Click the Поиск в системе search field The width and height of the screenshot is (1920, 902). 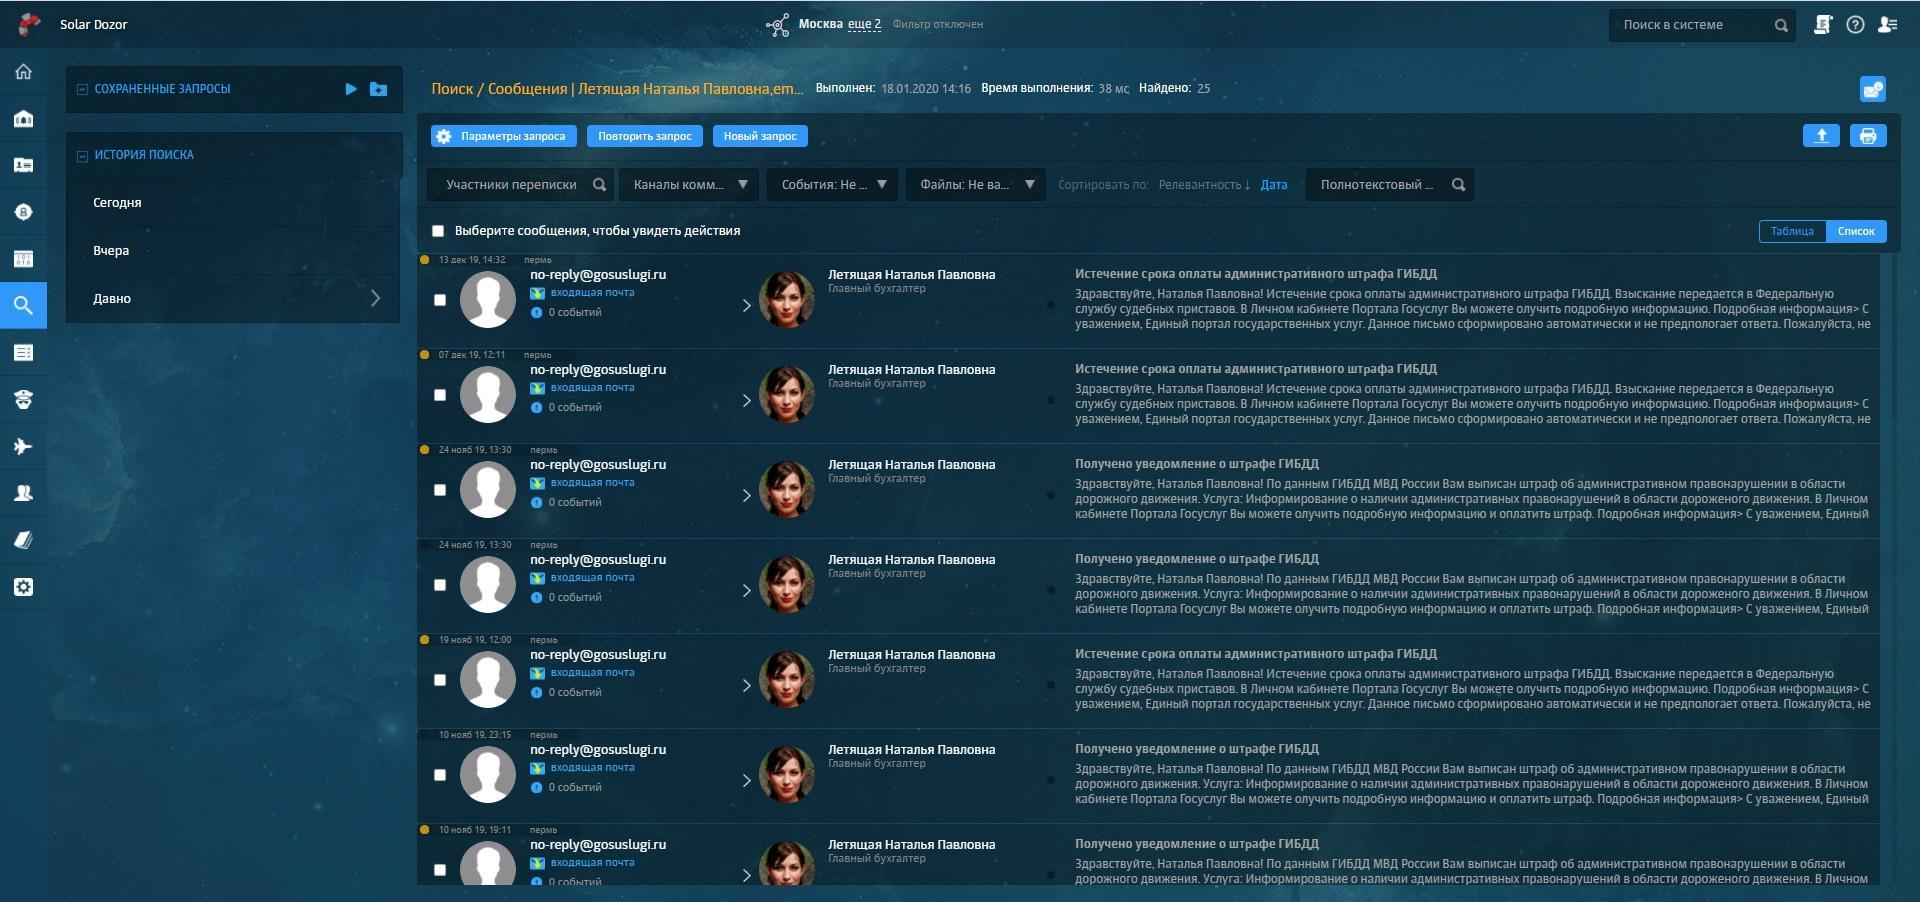(1690, 25)
